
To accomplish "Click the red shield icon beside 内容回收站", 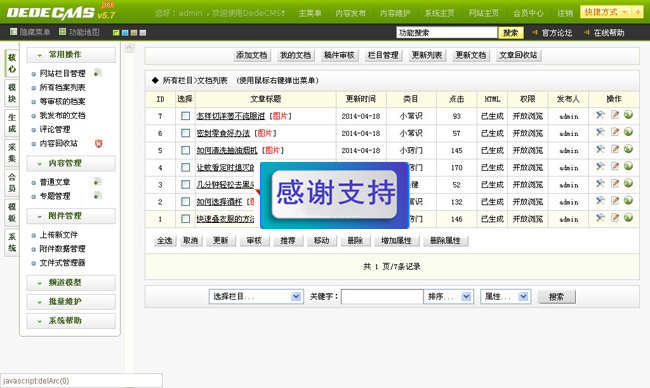I will tap(98, 143).
